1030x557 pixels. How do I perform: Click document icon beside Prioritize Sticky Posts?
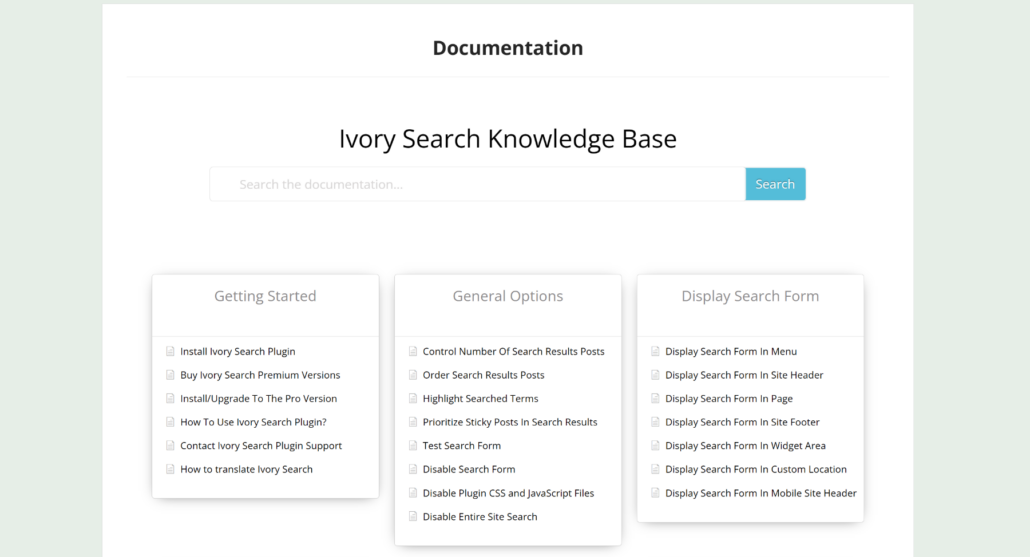pos(413,422)
